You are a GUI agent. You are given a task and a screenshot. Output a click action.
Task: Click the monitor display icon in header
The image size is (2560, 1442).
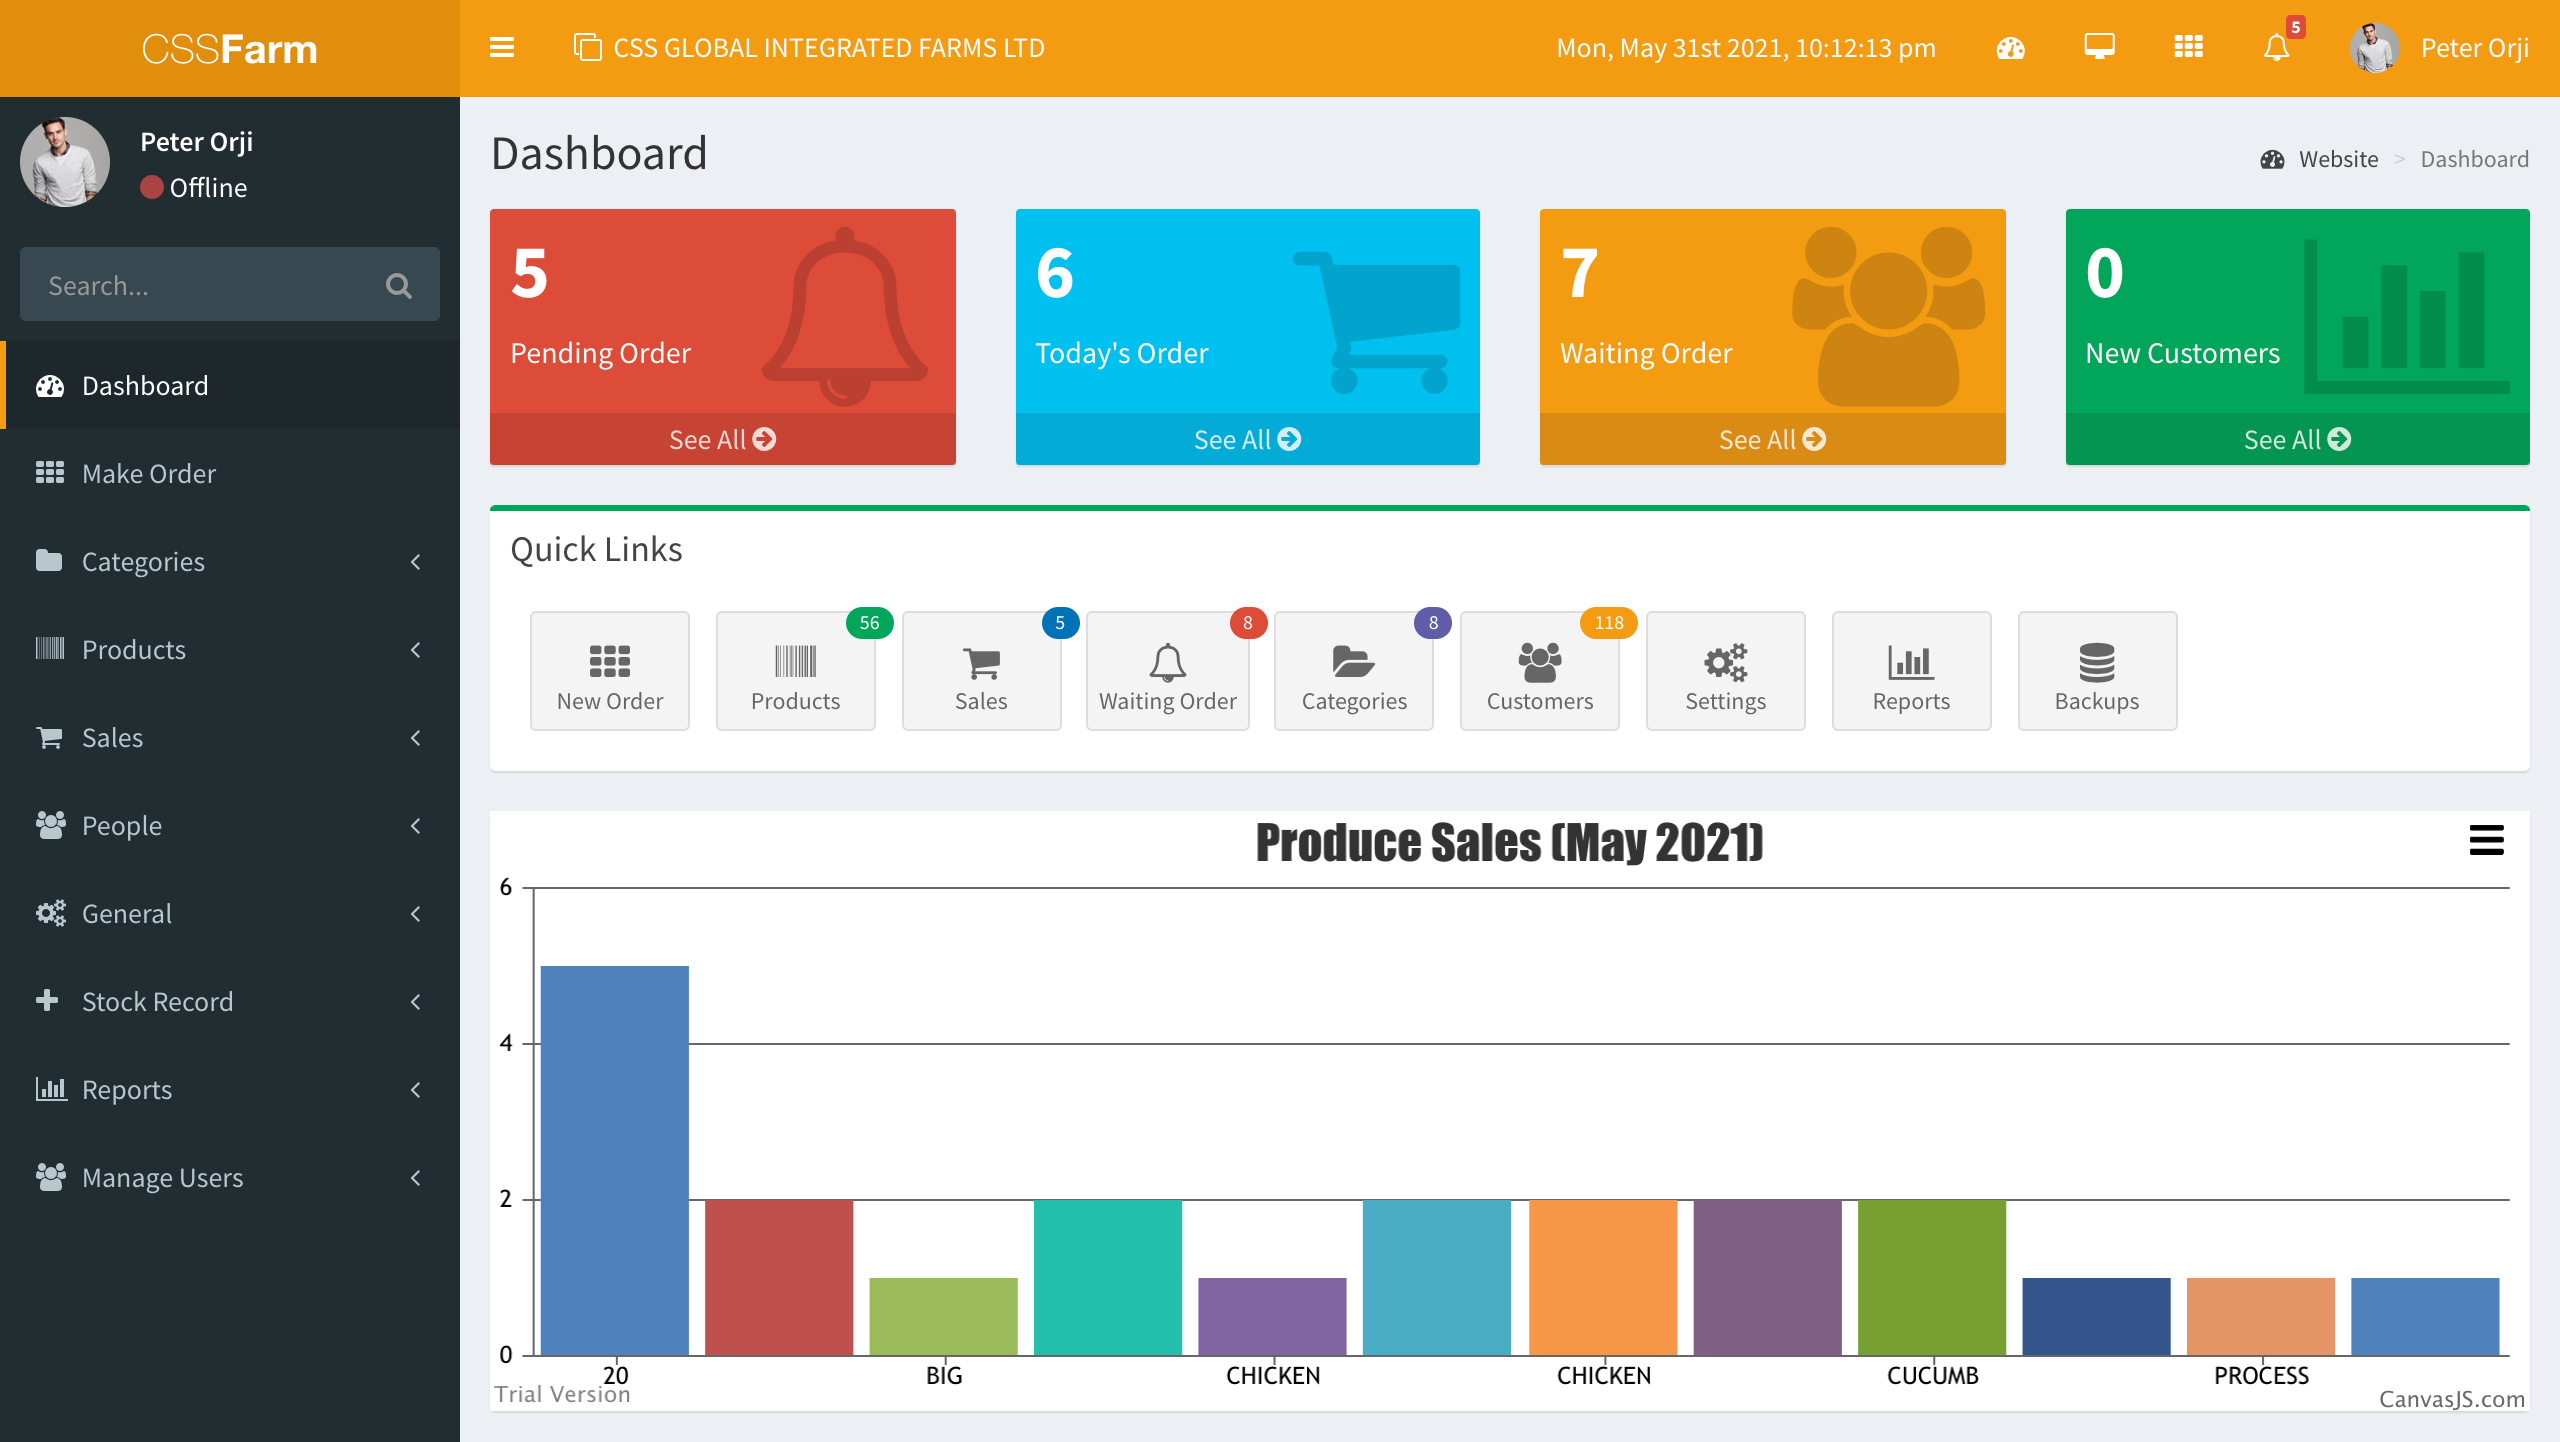click(x=2099, y=47)
